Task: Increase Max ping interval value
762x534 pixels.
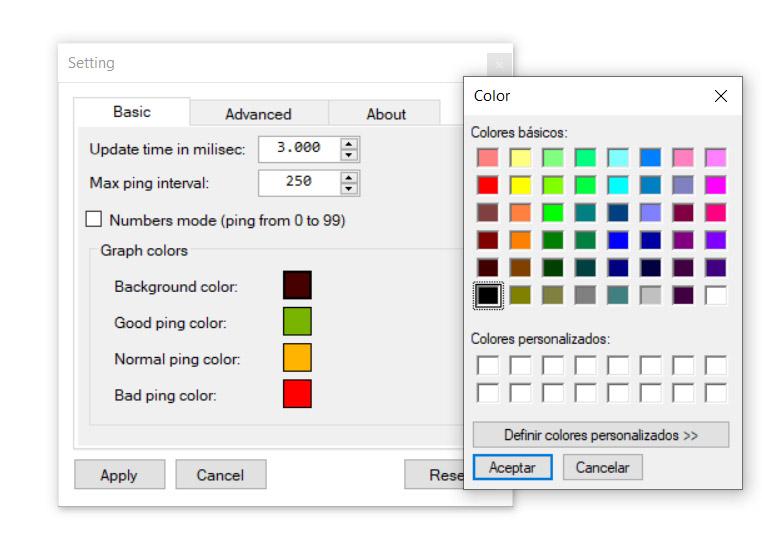Action: tap(348, 177)
